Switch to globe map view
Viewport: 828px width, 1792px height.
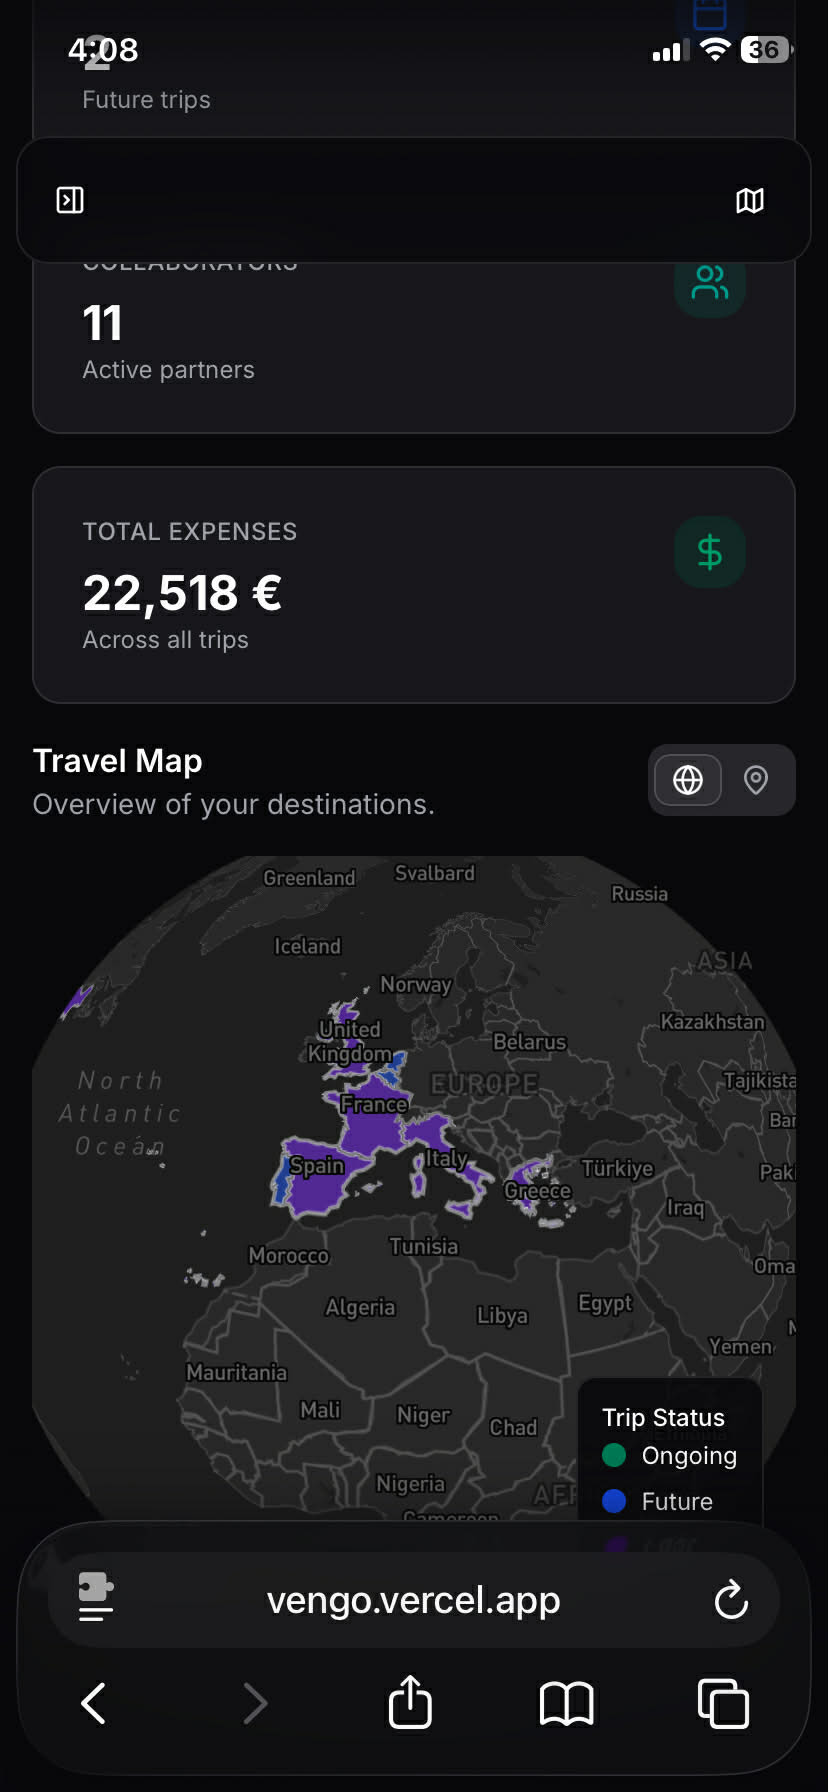coord(688,780)
